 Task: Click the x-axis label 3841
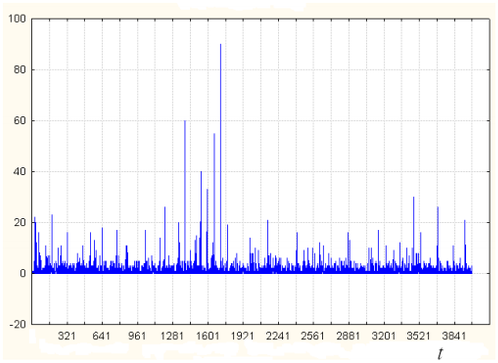[454, 336]
